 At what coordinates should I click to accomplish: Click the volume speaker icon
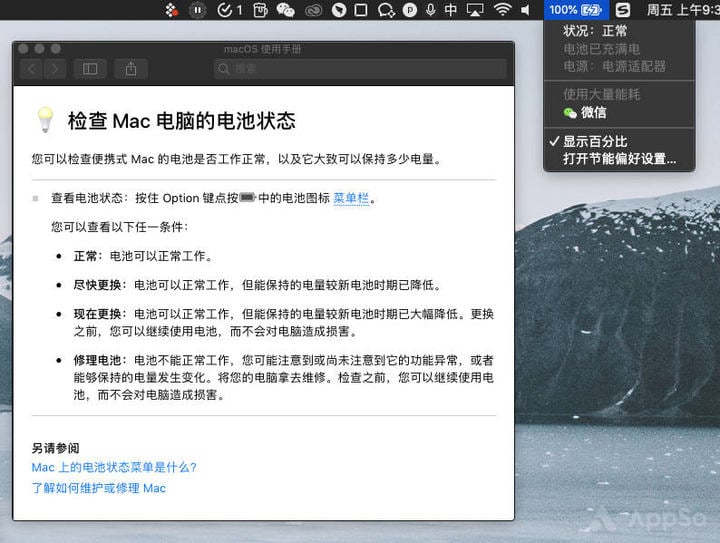coord(525,10)
